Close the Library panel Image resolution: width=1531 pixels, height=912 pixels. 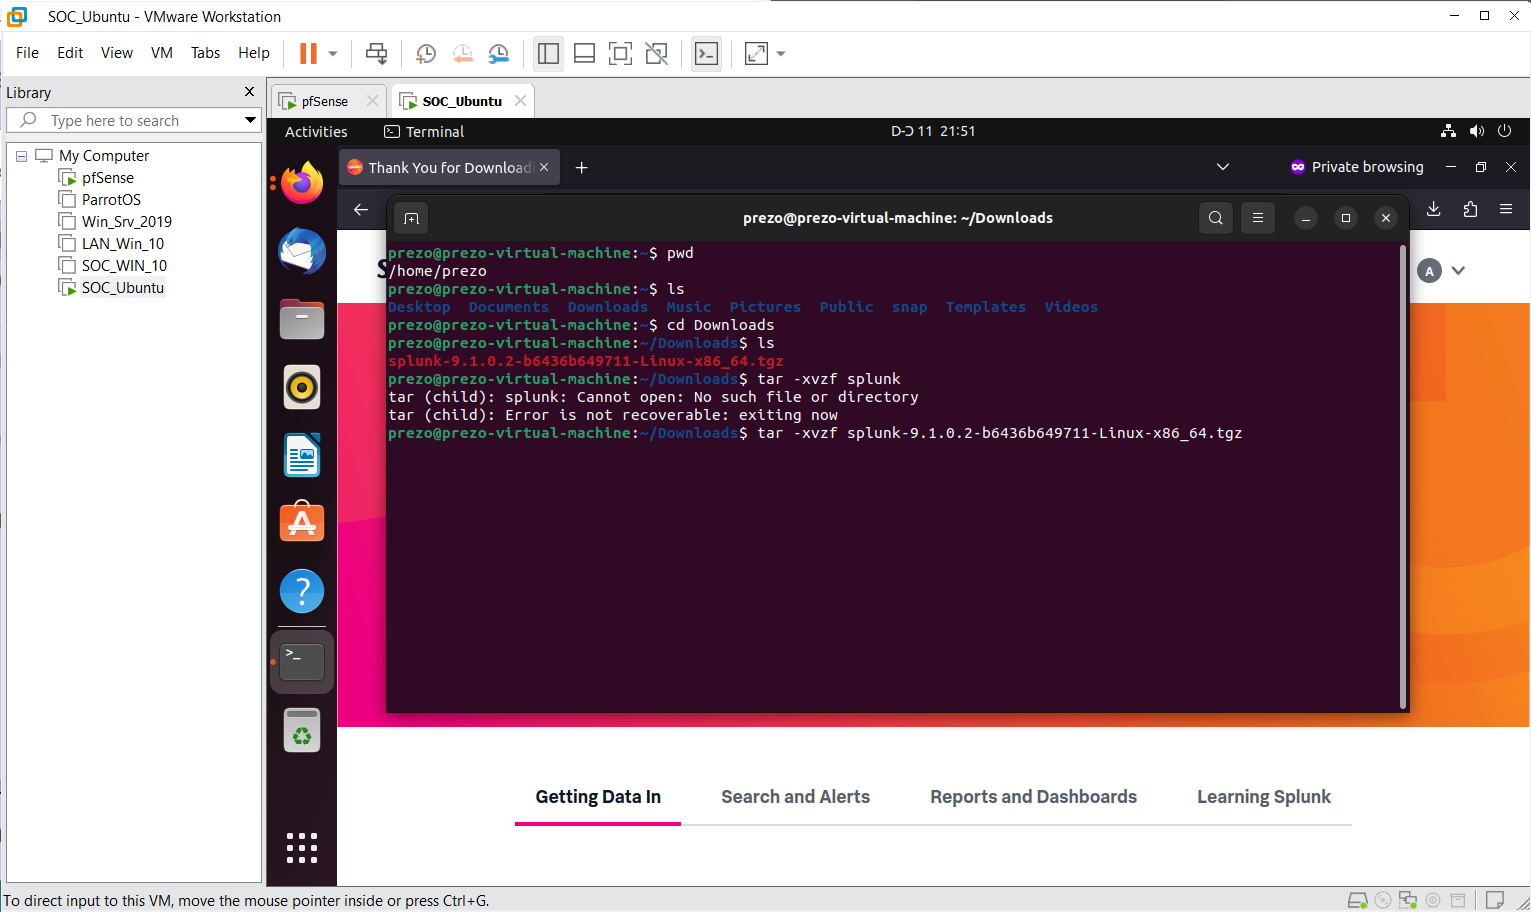click(250, 92)
